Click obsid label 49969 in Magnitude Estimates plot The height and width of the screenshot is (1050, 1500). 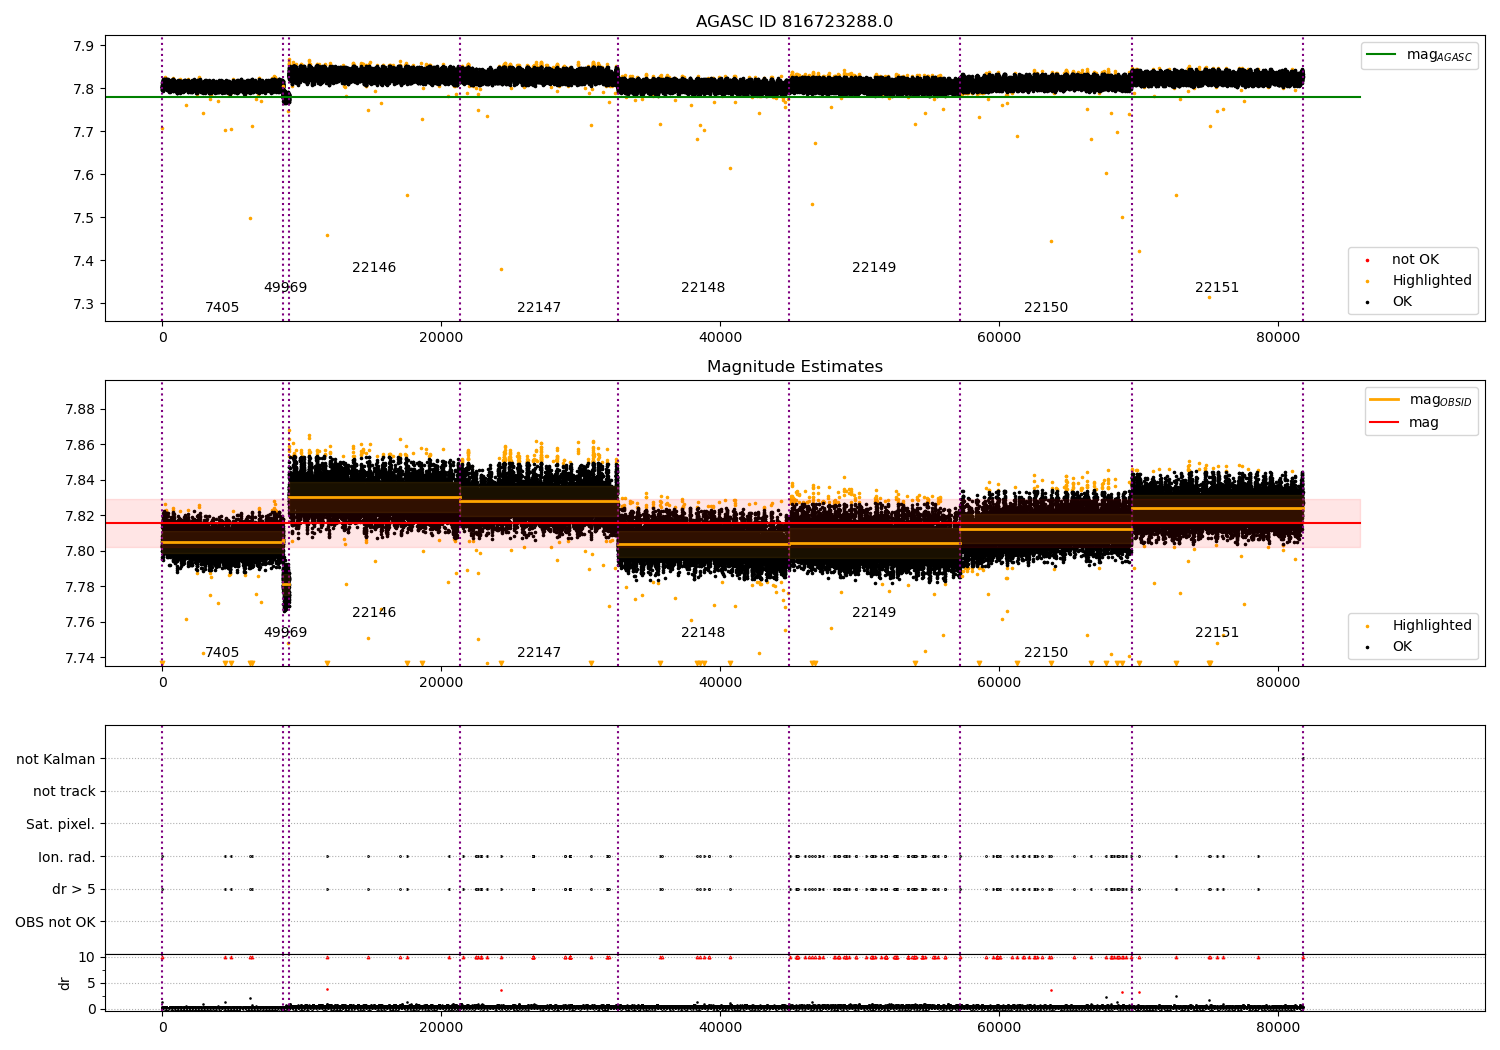285,633
